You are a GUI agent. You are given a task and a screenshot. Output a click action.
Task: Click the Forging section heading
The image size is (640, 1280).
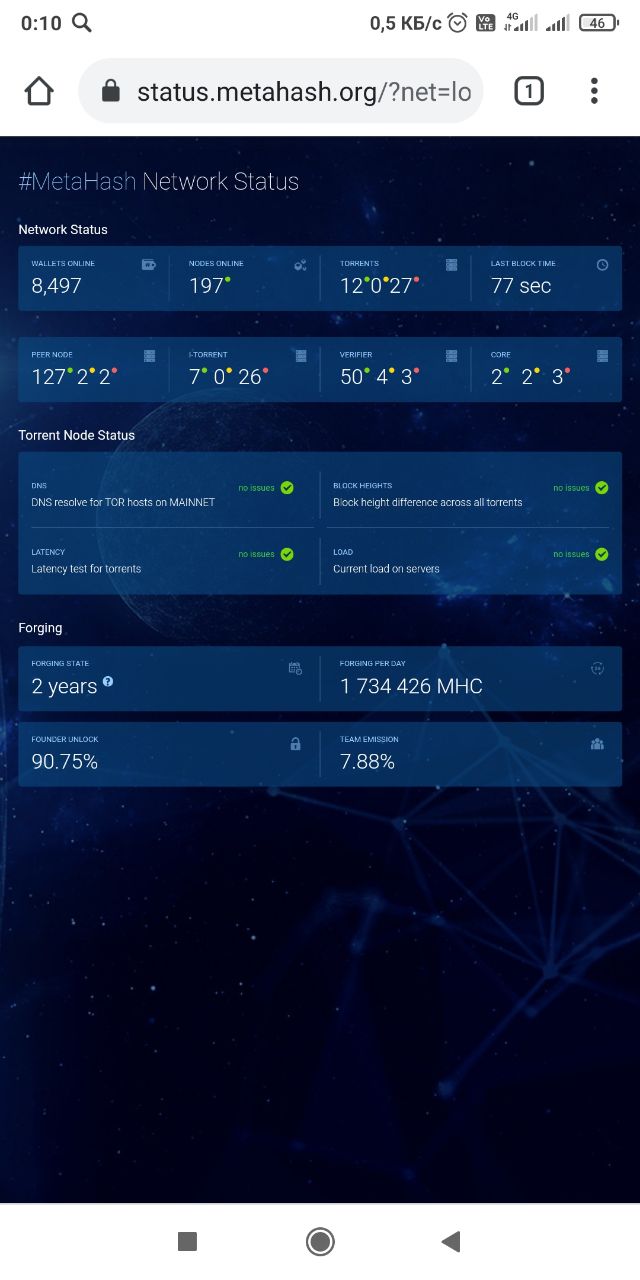click(40, 628)
